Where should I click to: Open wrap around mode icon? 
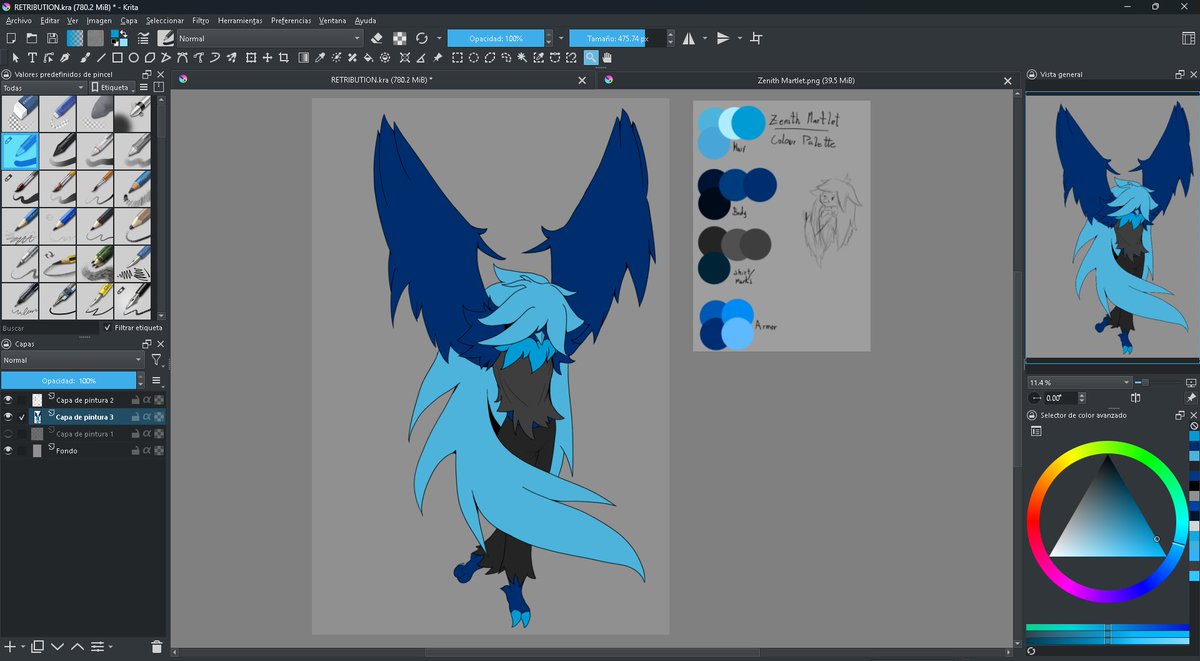757,38
